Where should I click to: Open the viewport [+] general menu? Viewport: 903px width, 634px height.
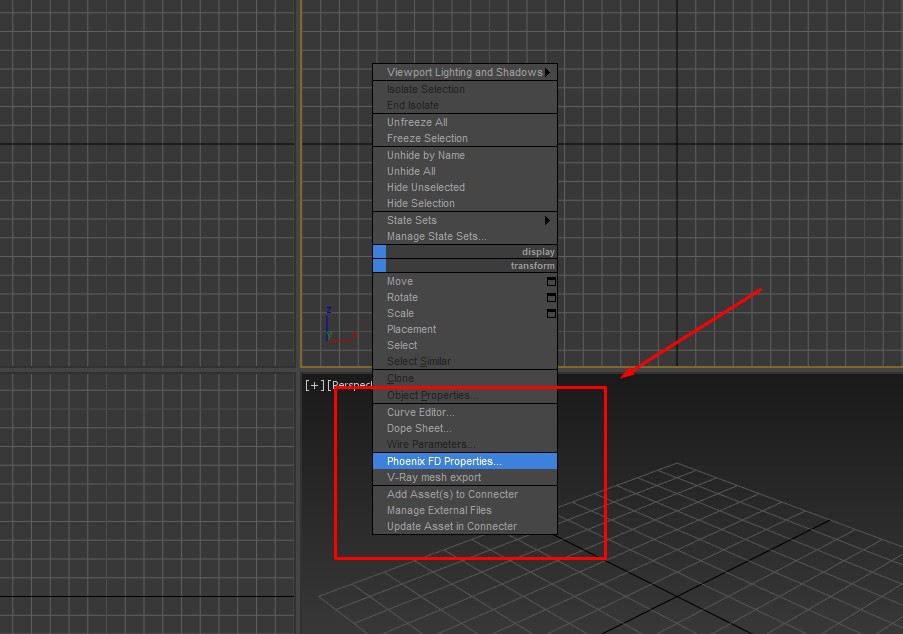pos(315,385)
